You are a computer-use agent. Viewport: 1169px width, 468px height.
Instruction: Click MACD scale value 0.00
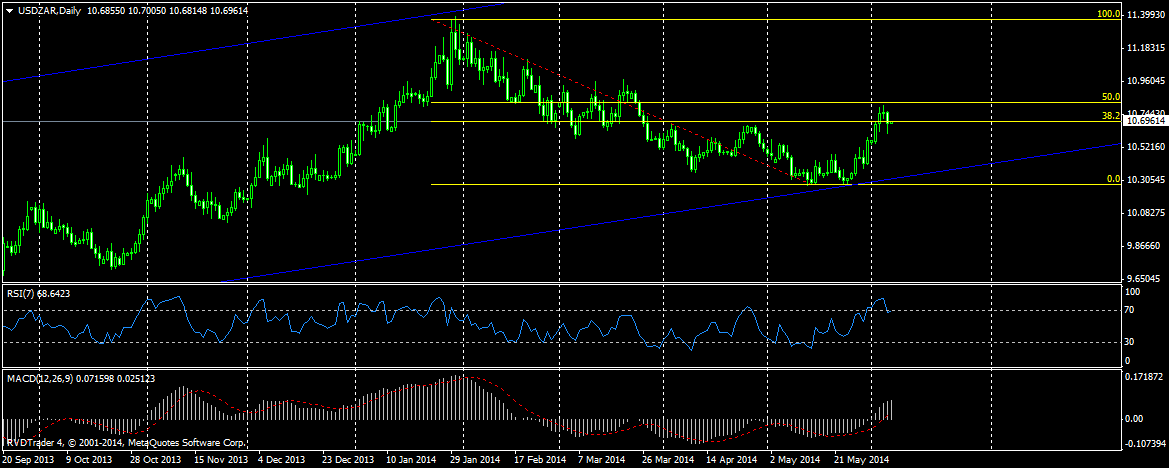point(1136,418)
